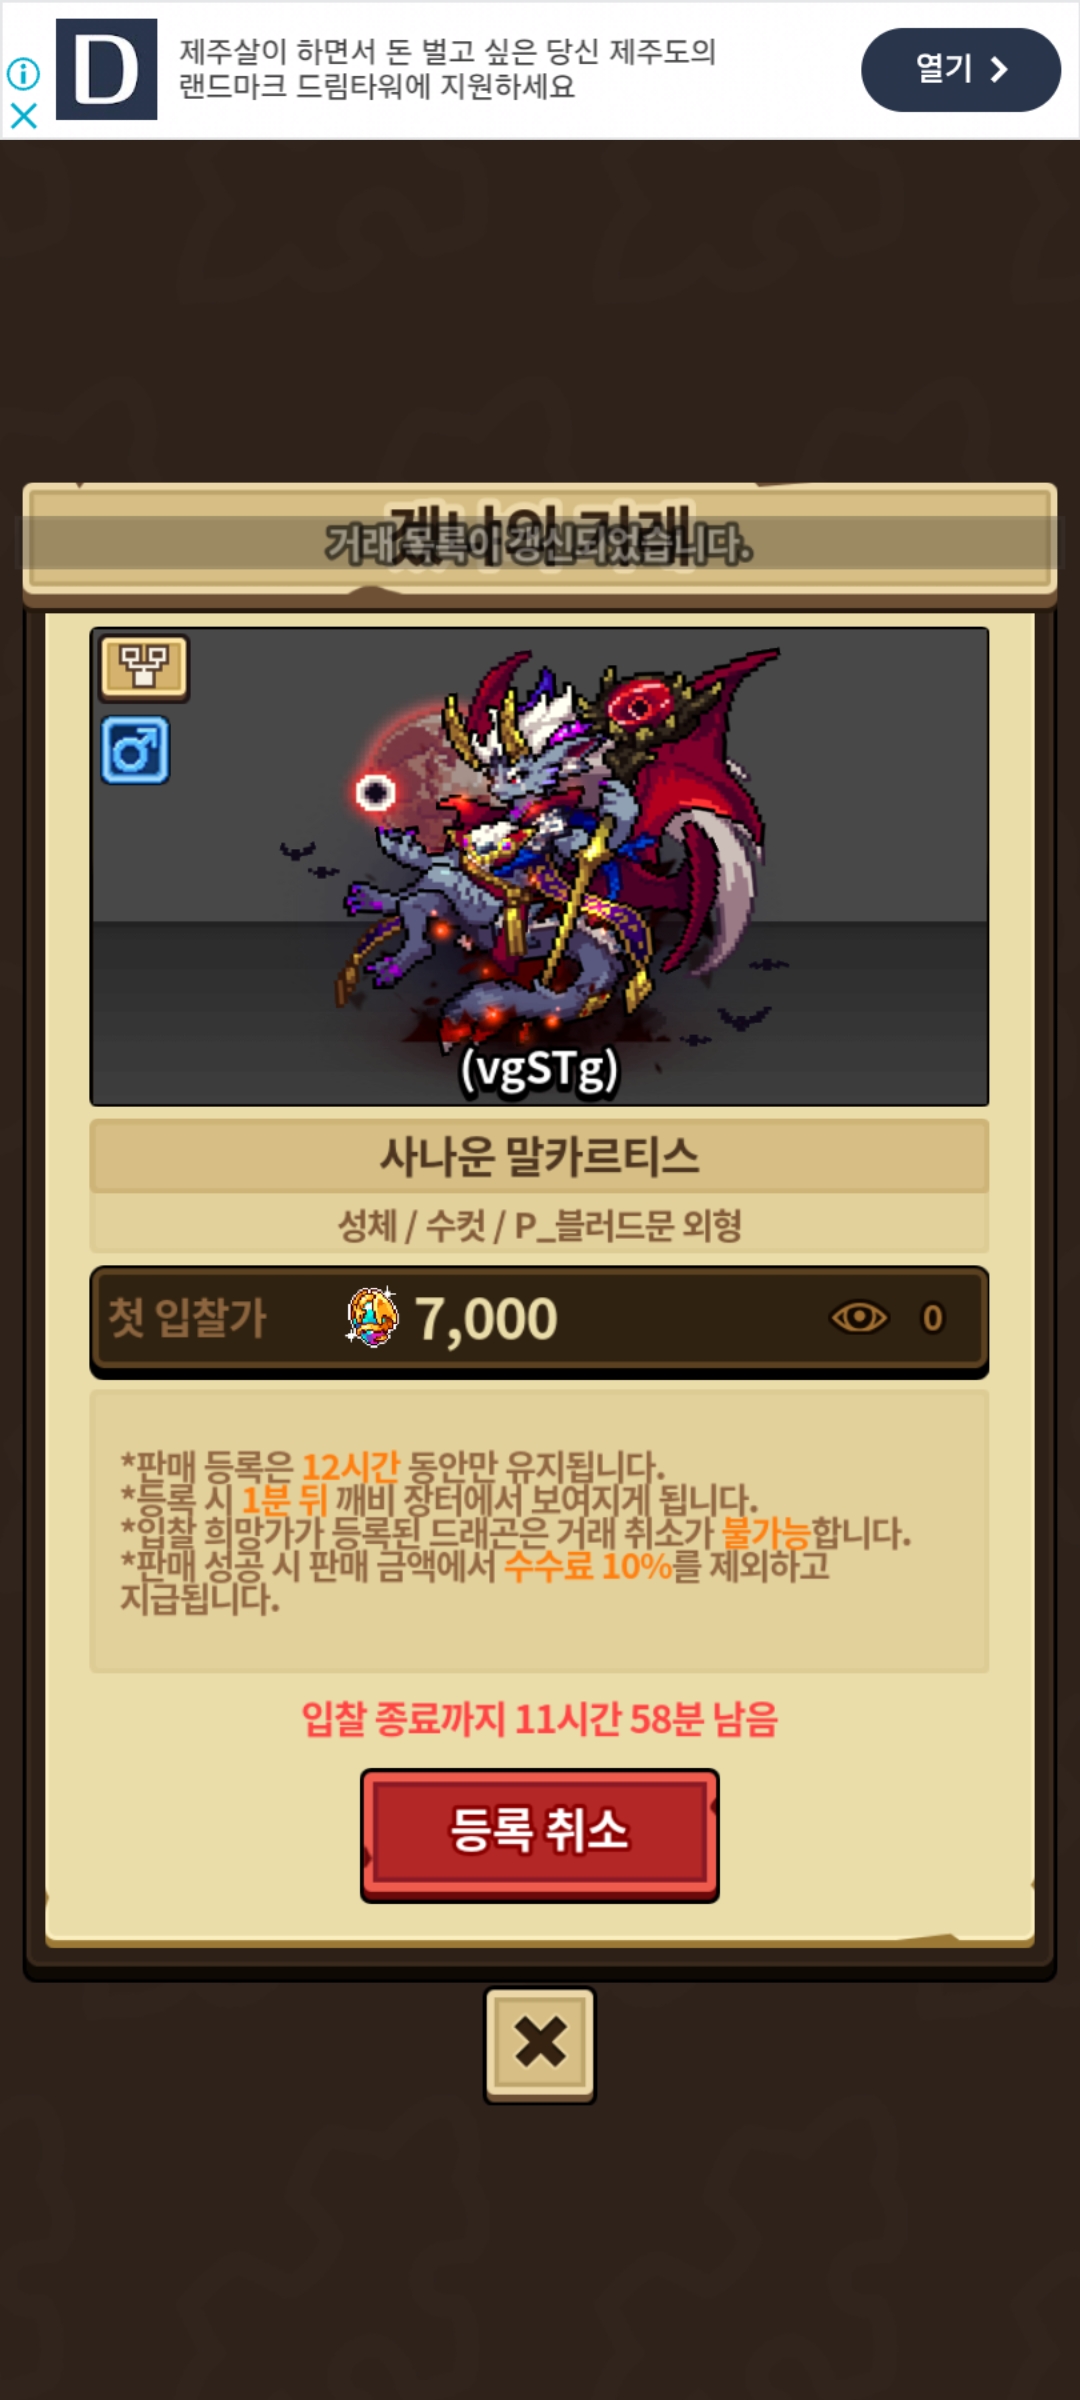Tap the ad info icon
Image resolution: width=1080 pixels, height=2400 pixels.
[23, 73]
